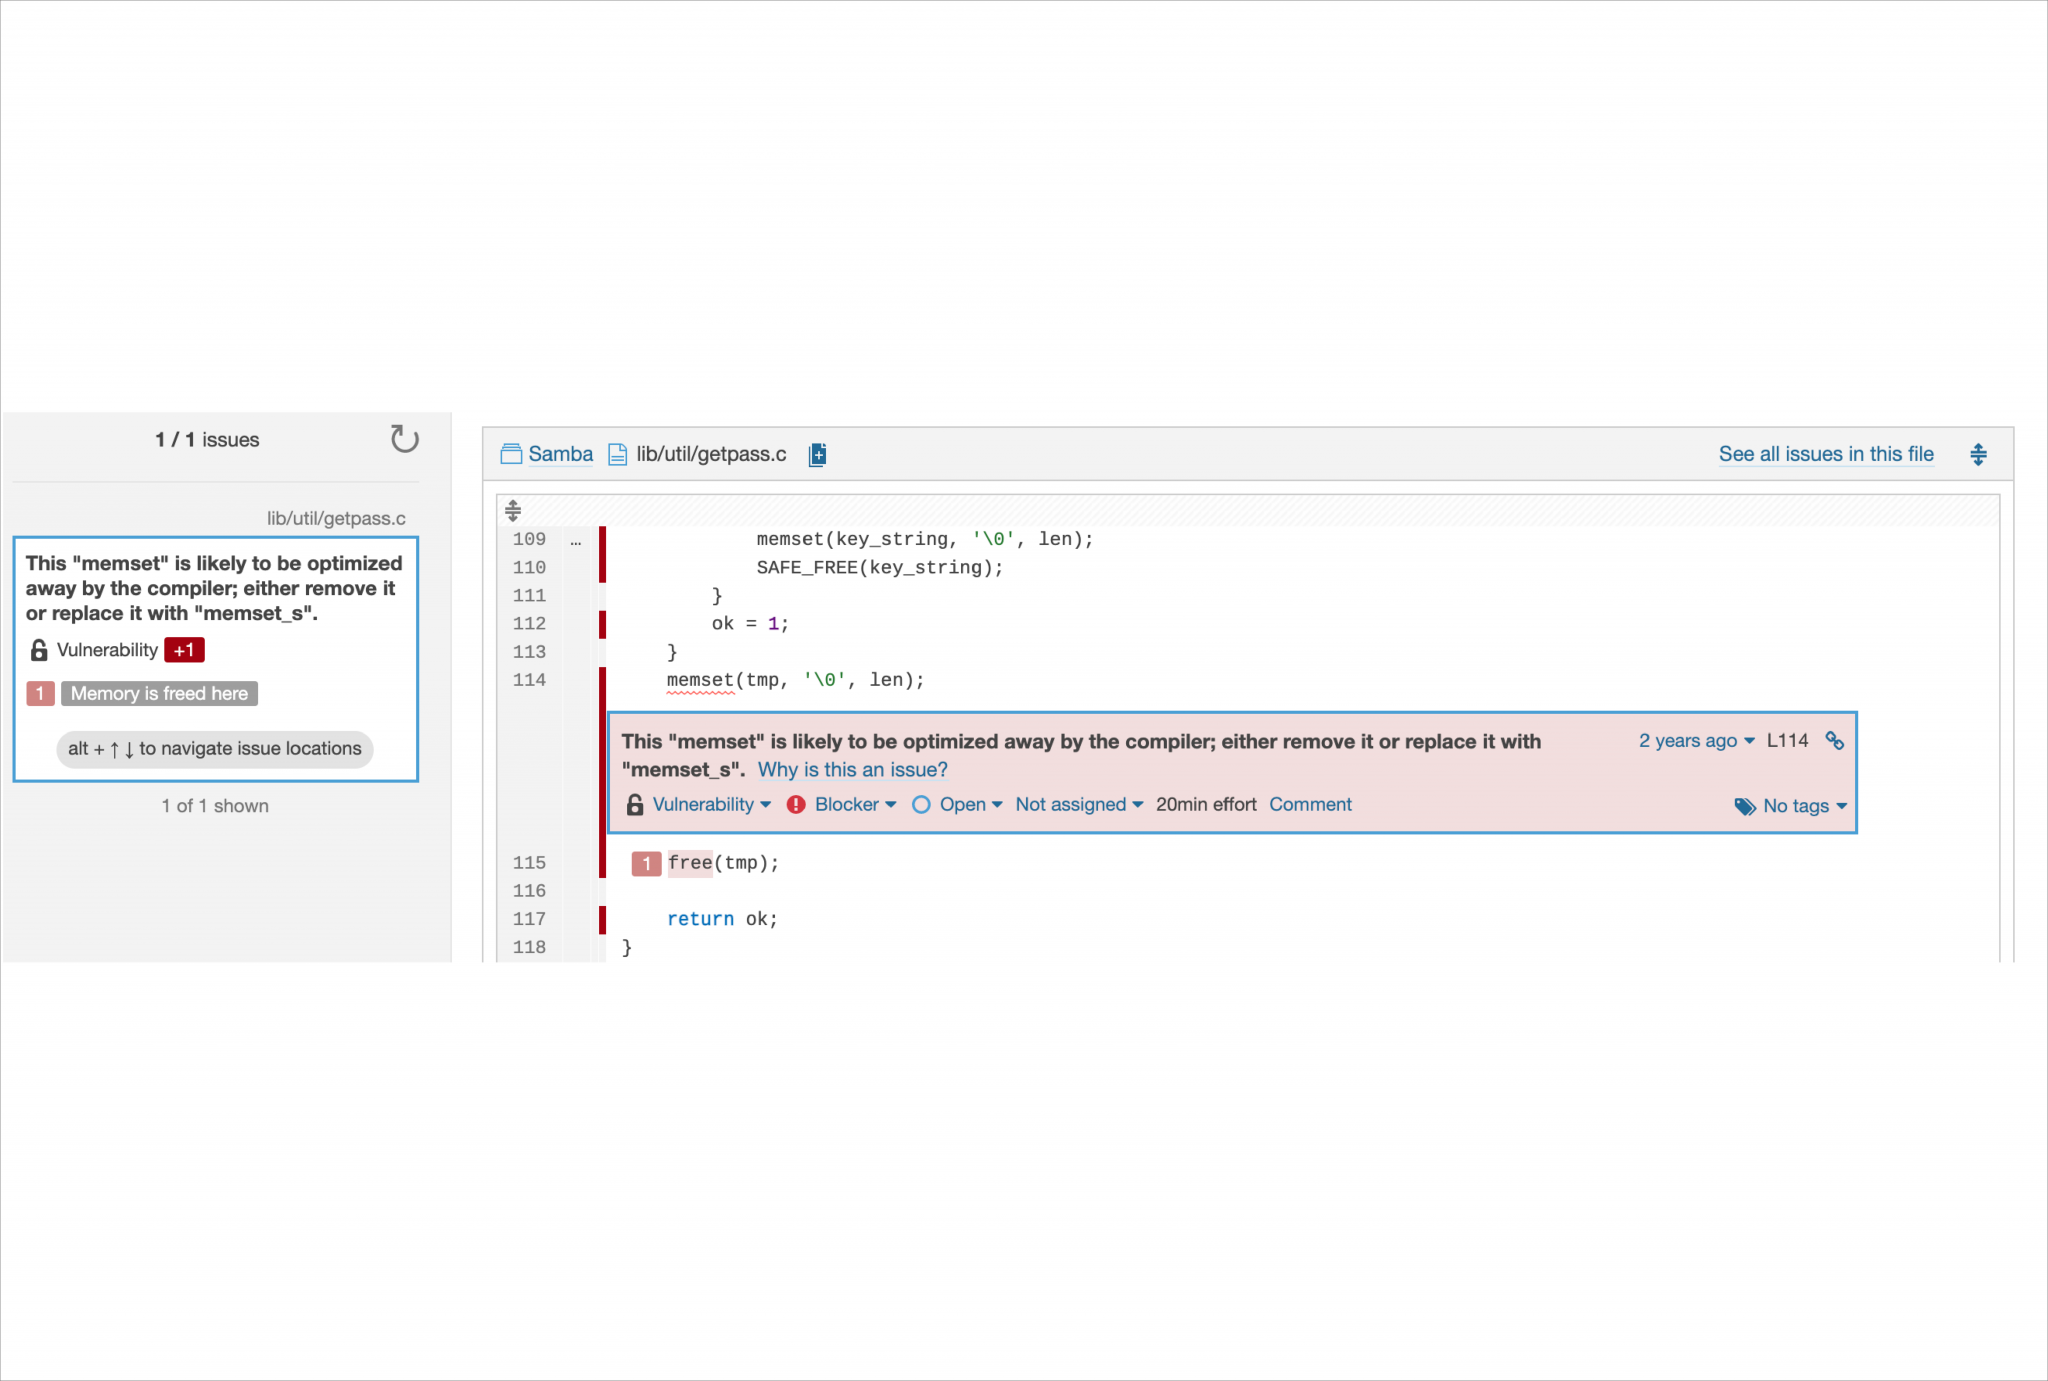The height and width of the screenshot is (1381, 2048).
Task: Copy the issue permalink via the chain icon
Action: point(1834,741)
